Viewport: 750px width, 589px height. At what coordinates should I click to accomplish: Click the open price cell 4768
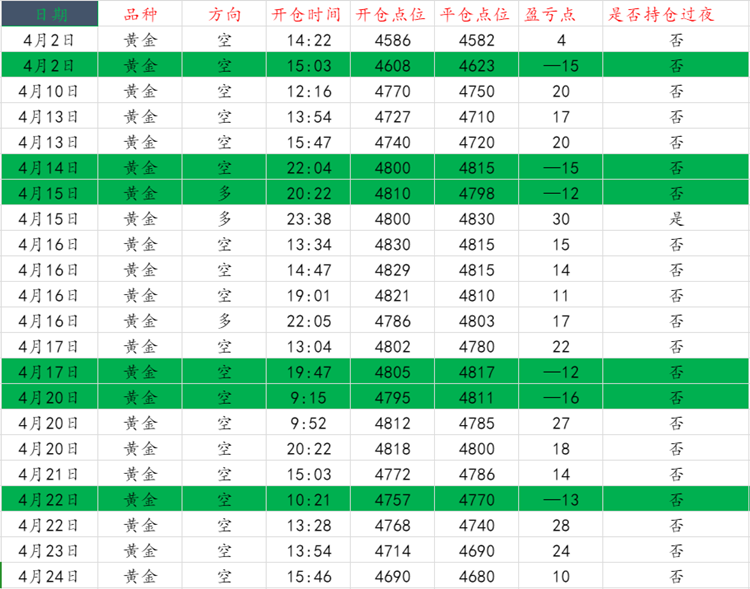click(393, 525)
